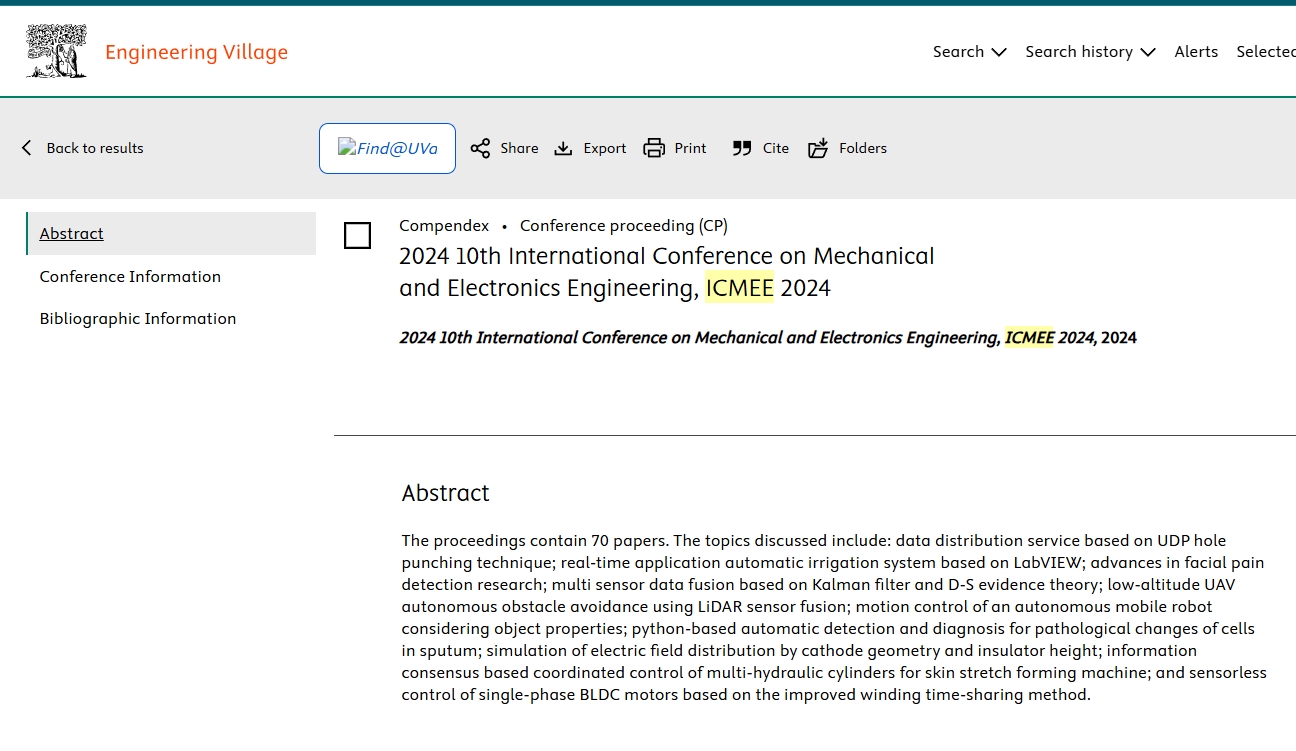Click the Share network icon
The width and height of the screenshot is (1296, 751).
[481, 148]
